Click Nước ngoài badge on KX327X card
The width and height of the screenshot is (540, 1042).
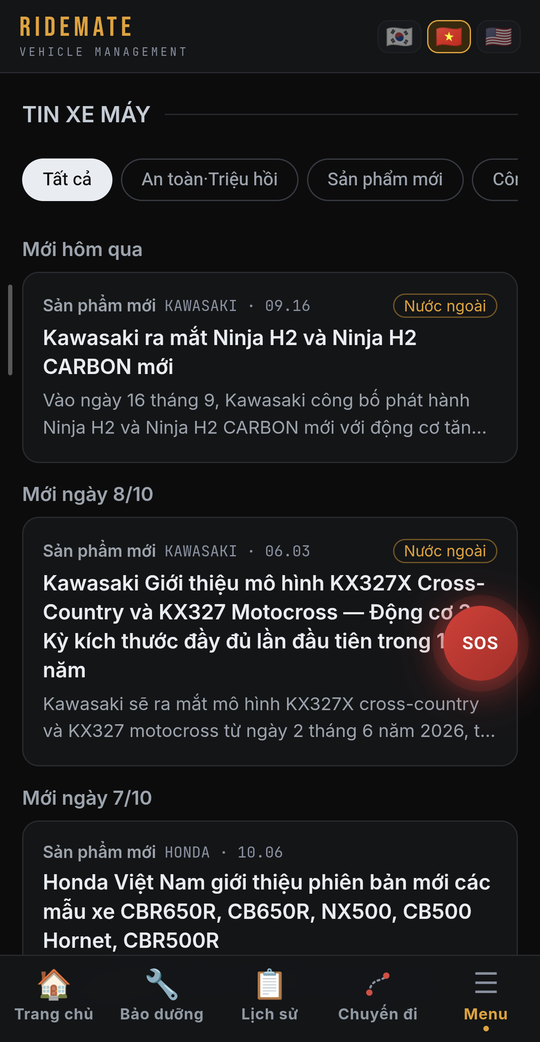tap(445, 551)
